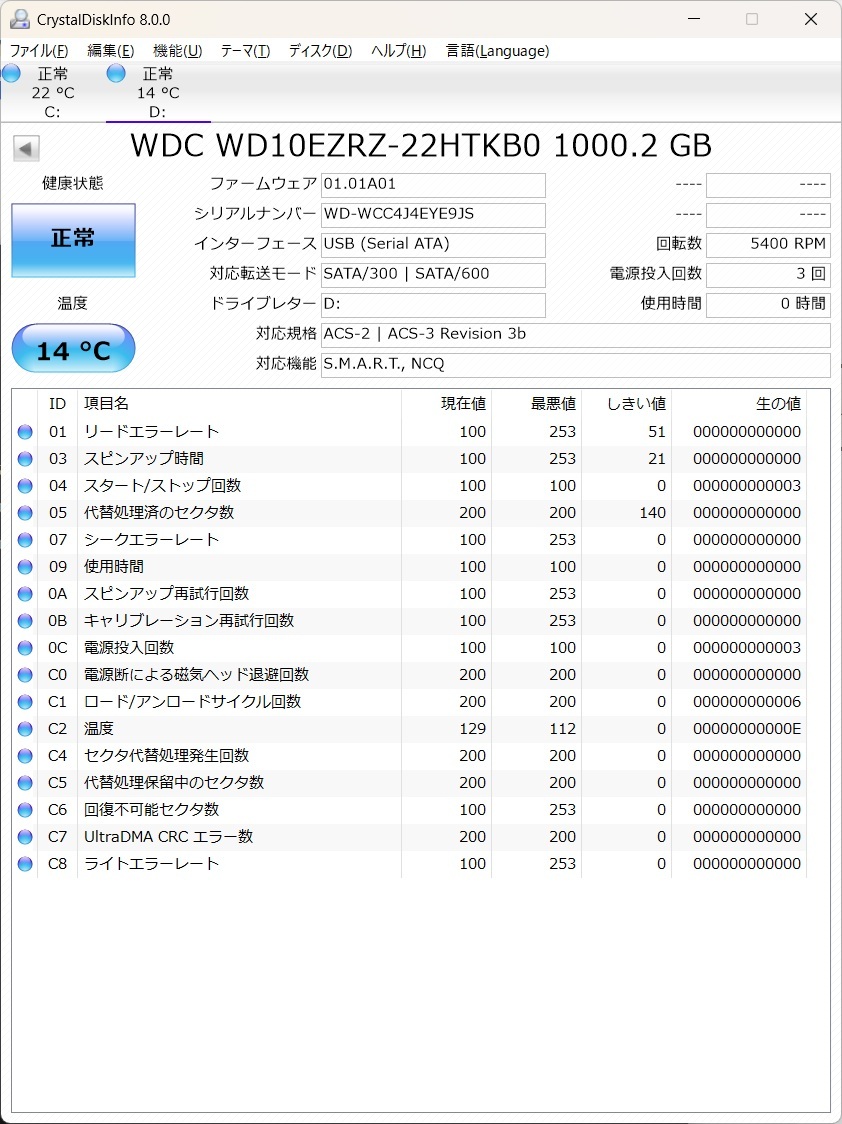Open the ファイル(F) menu

39,51
